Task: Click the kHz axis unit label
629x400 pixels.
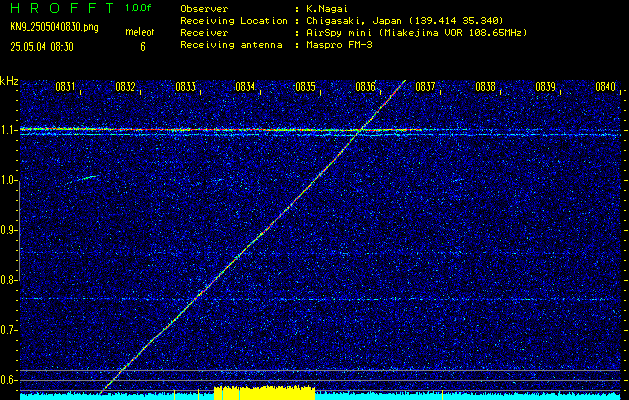Action: (x=9, y=81)
